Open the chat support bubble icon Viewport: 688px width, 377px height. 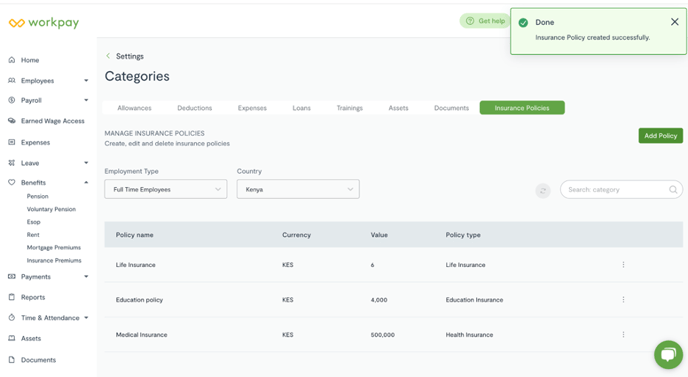[x=668, y=355]
